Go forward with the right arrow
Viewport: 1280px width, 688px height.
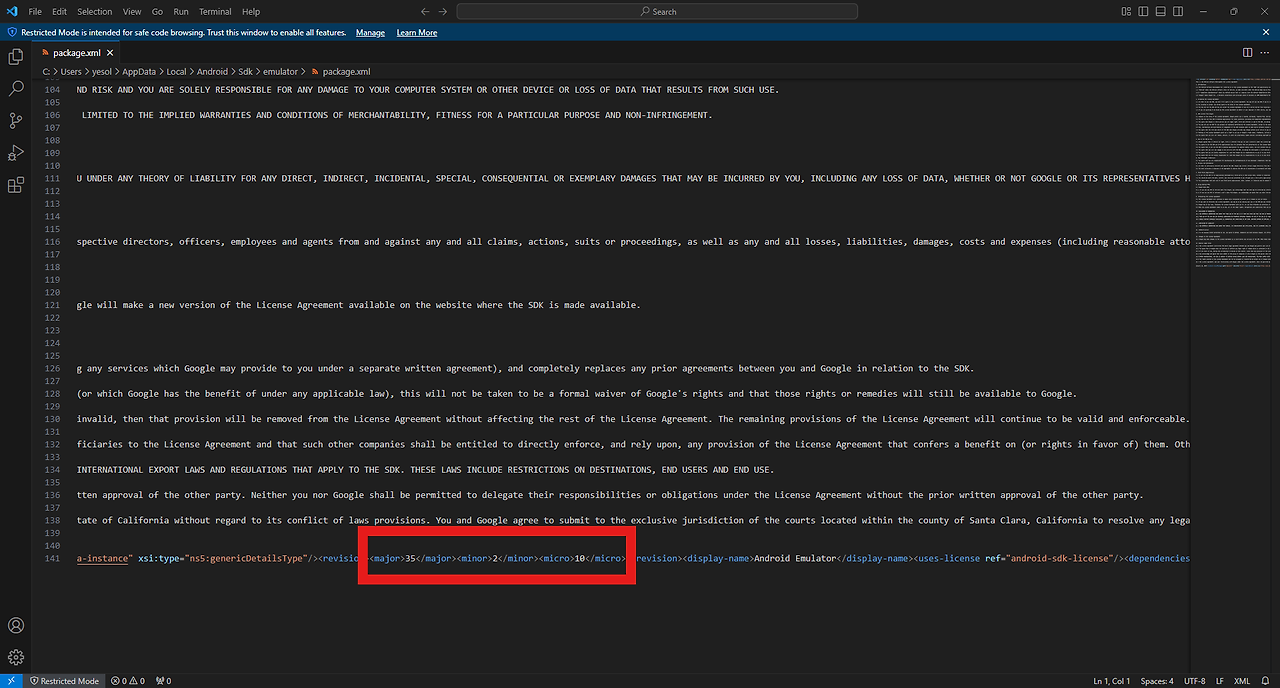(443, 11)
